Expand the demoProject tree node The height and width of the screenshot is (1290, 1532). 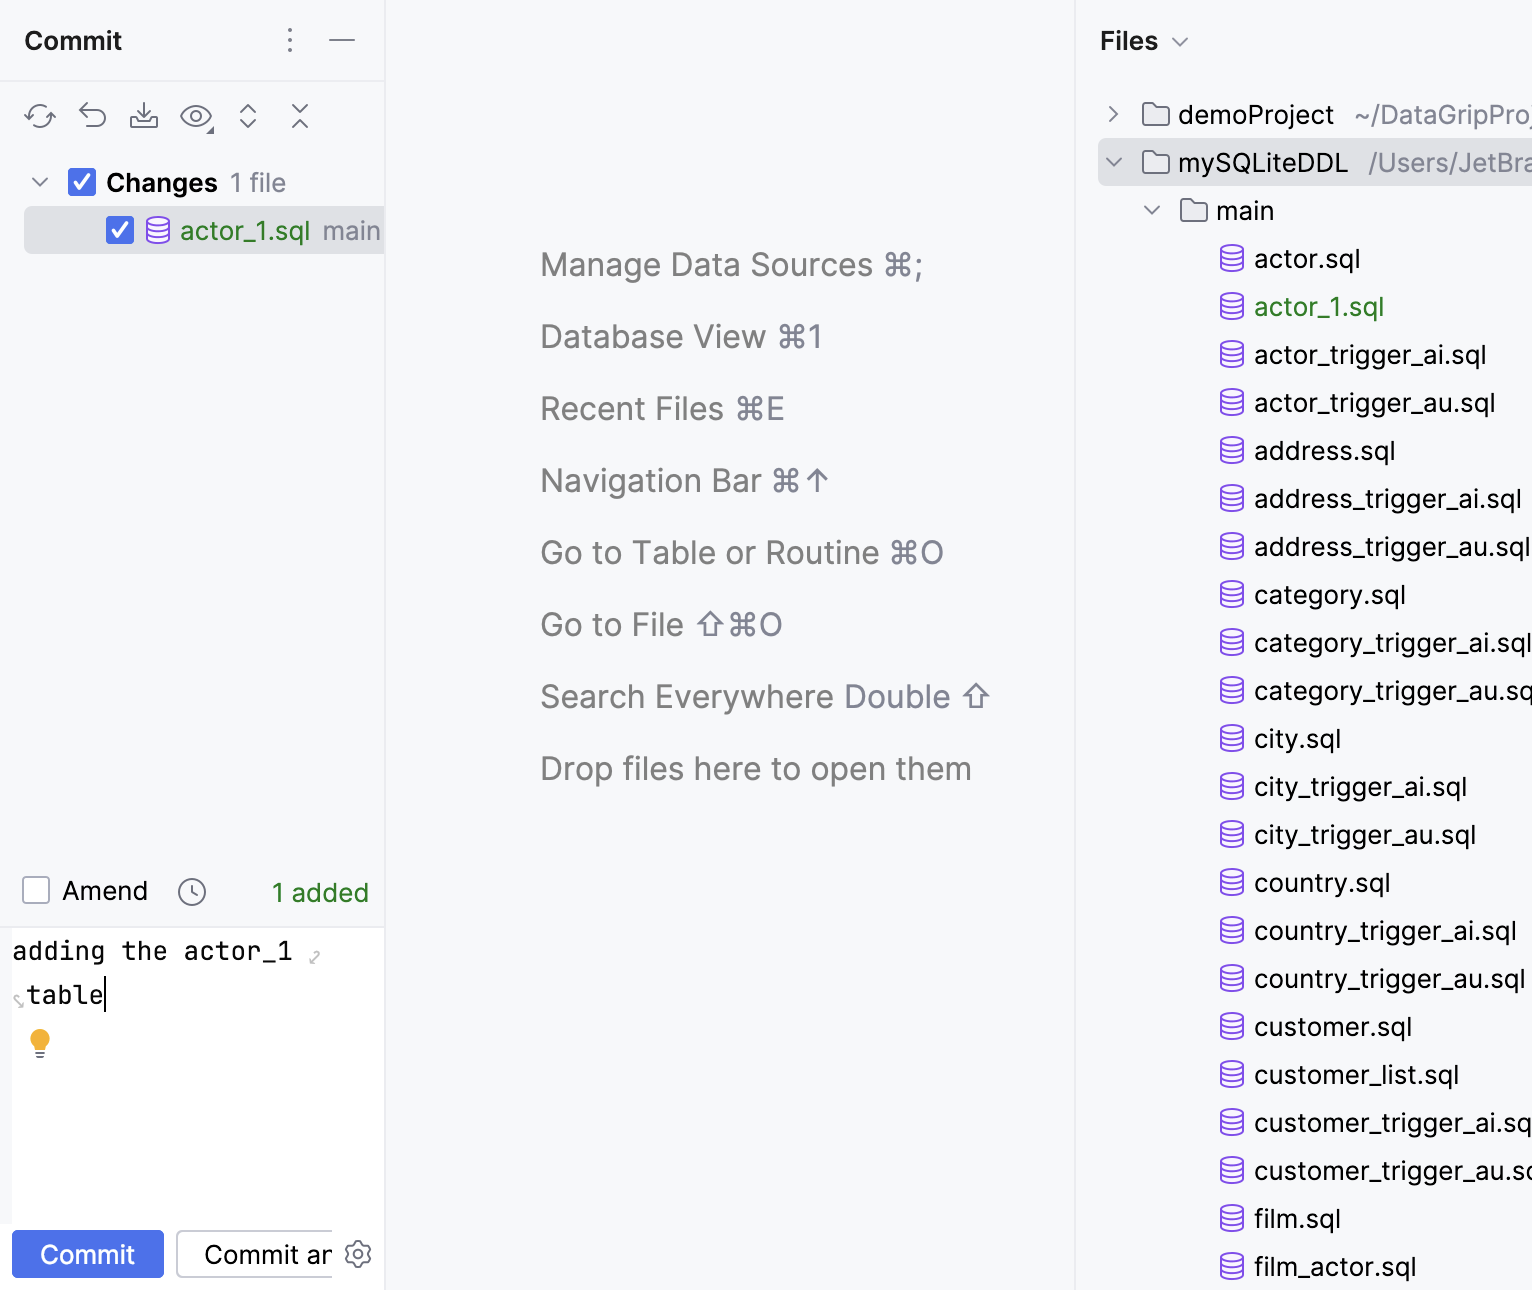coord(1113,114)
